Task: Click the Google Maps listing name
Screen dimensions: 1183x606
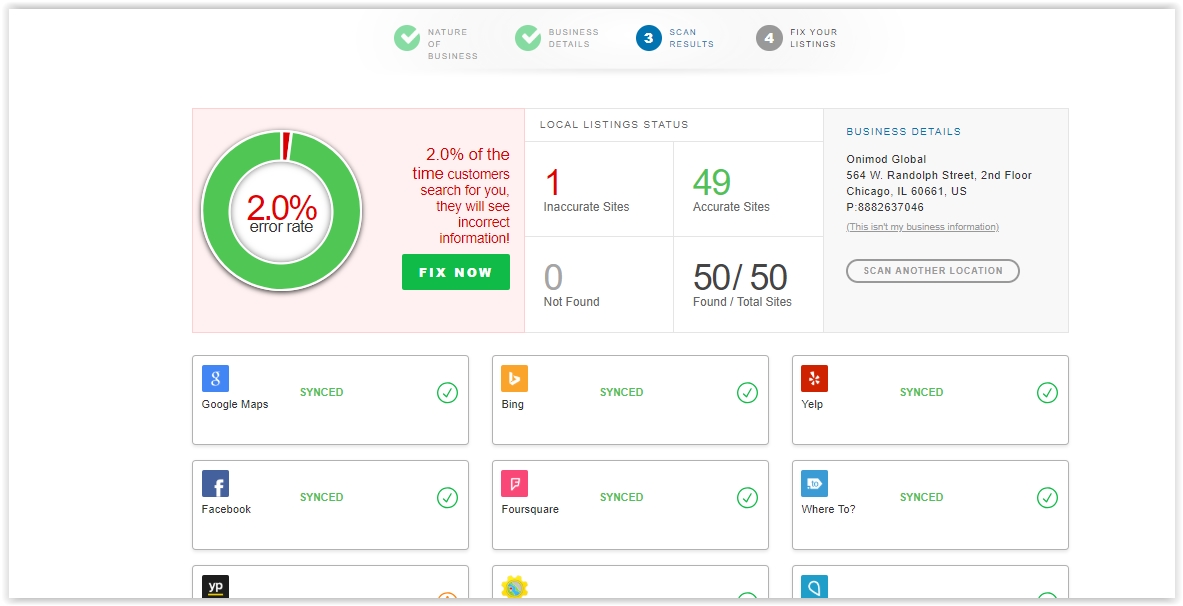Action: (235, 405)
